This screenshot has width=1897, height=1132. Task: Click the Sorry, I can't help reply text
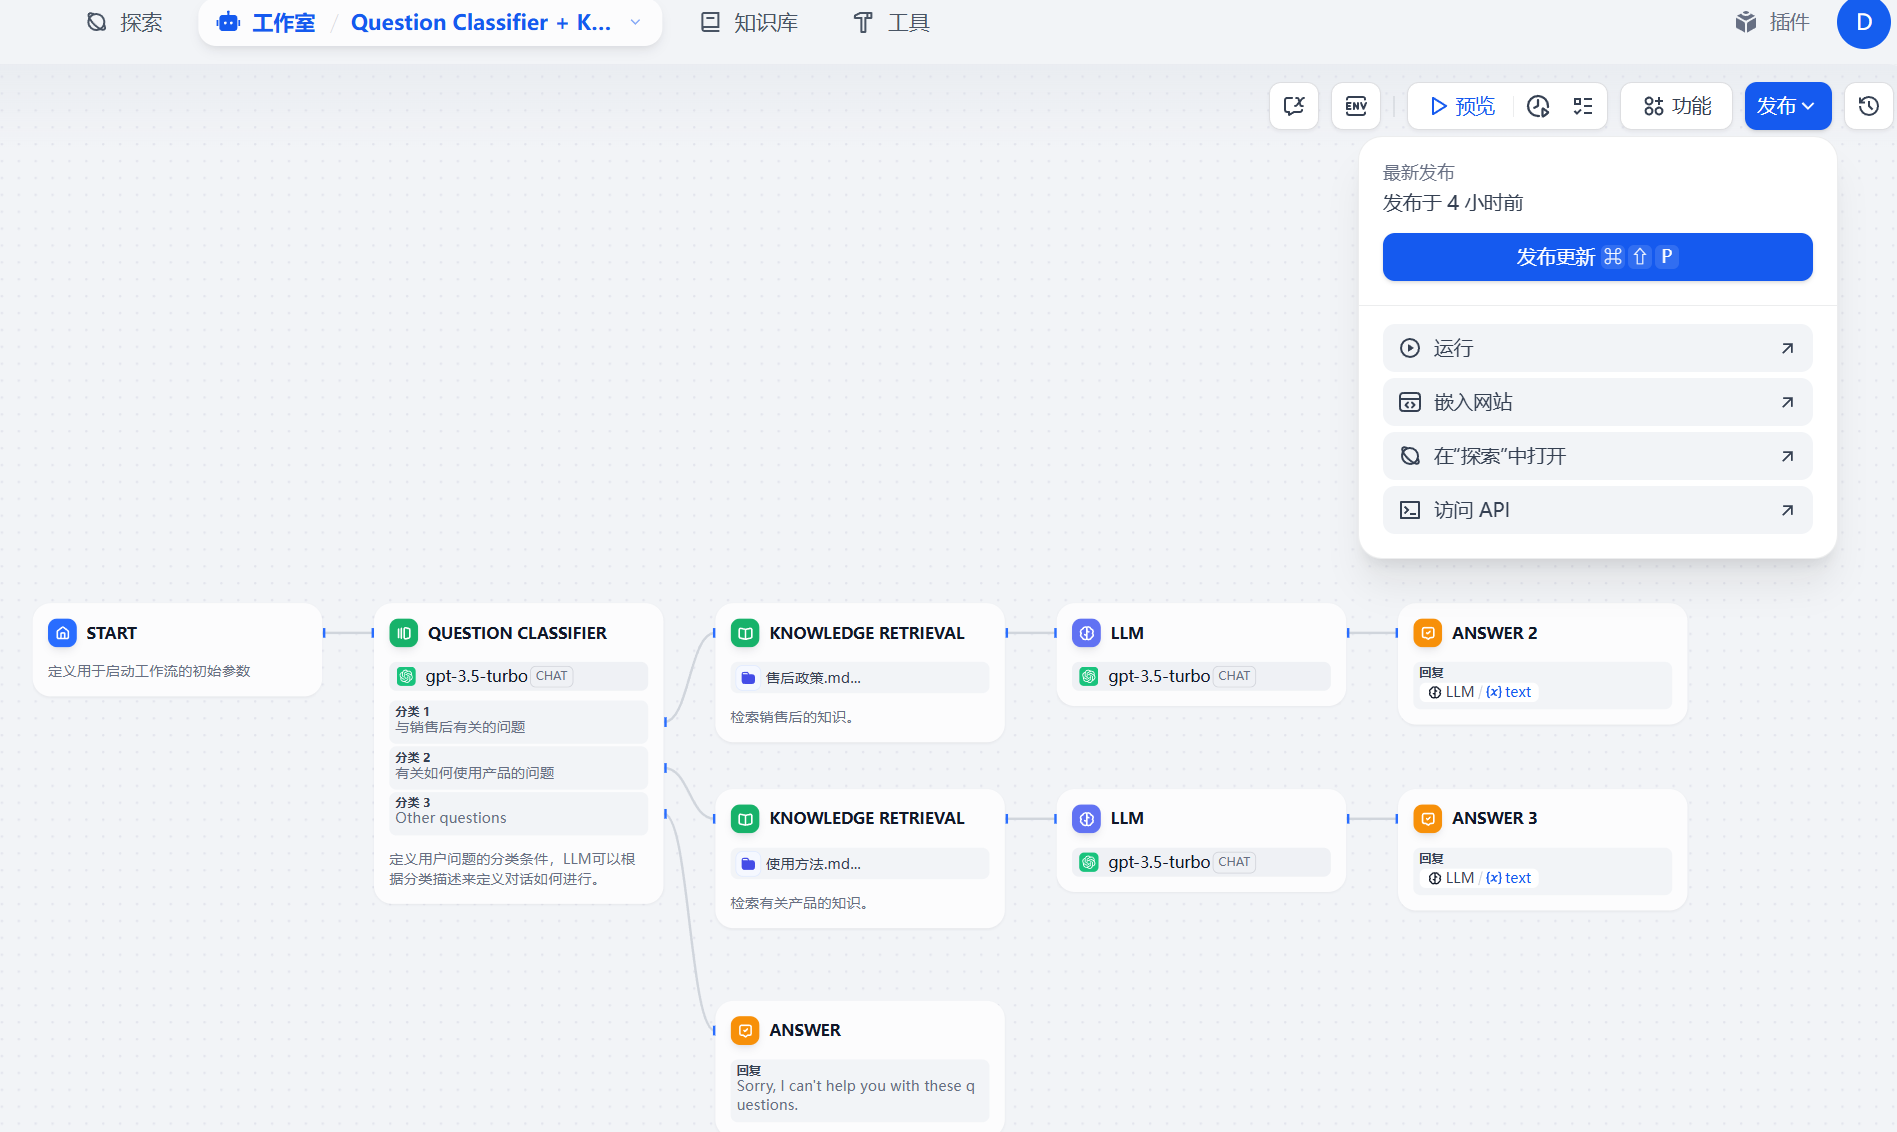[856, 1095]
